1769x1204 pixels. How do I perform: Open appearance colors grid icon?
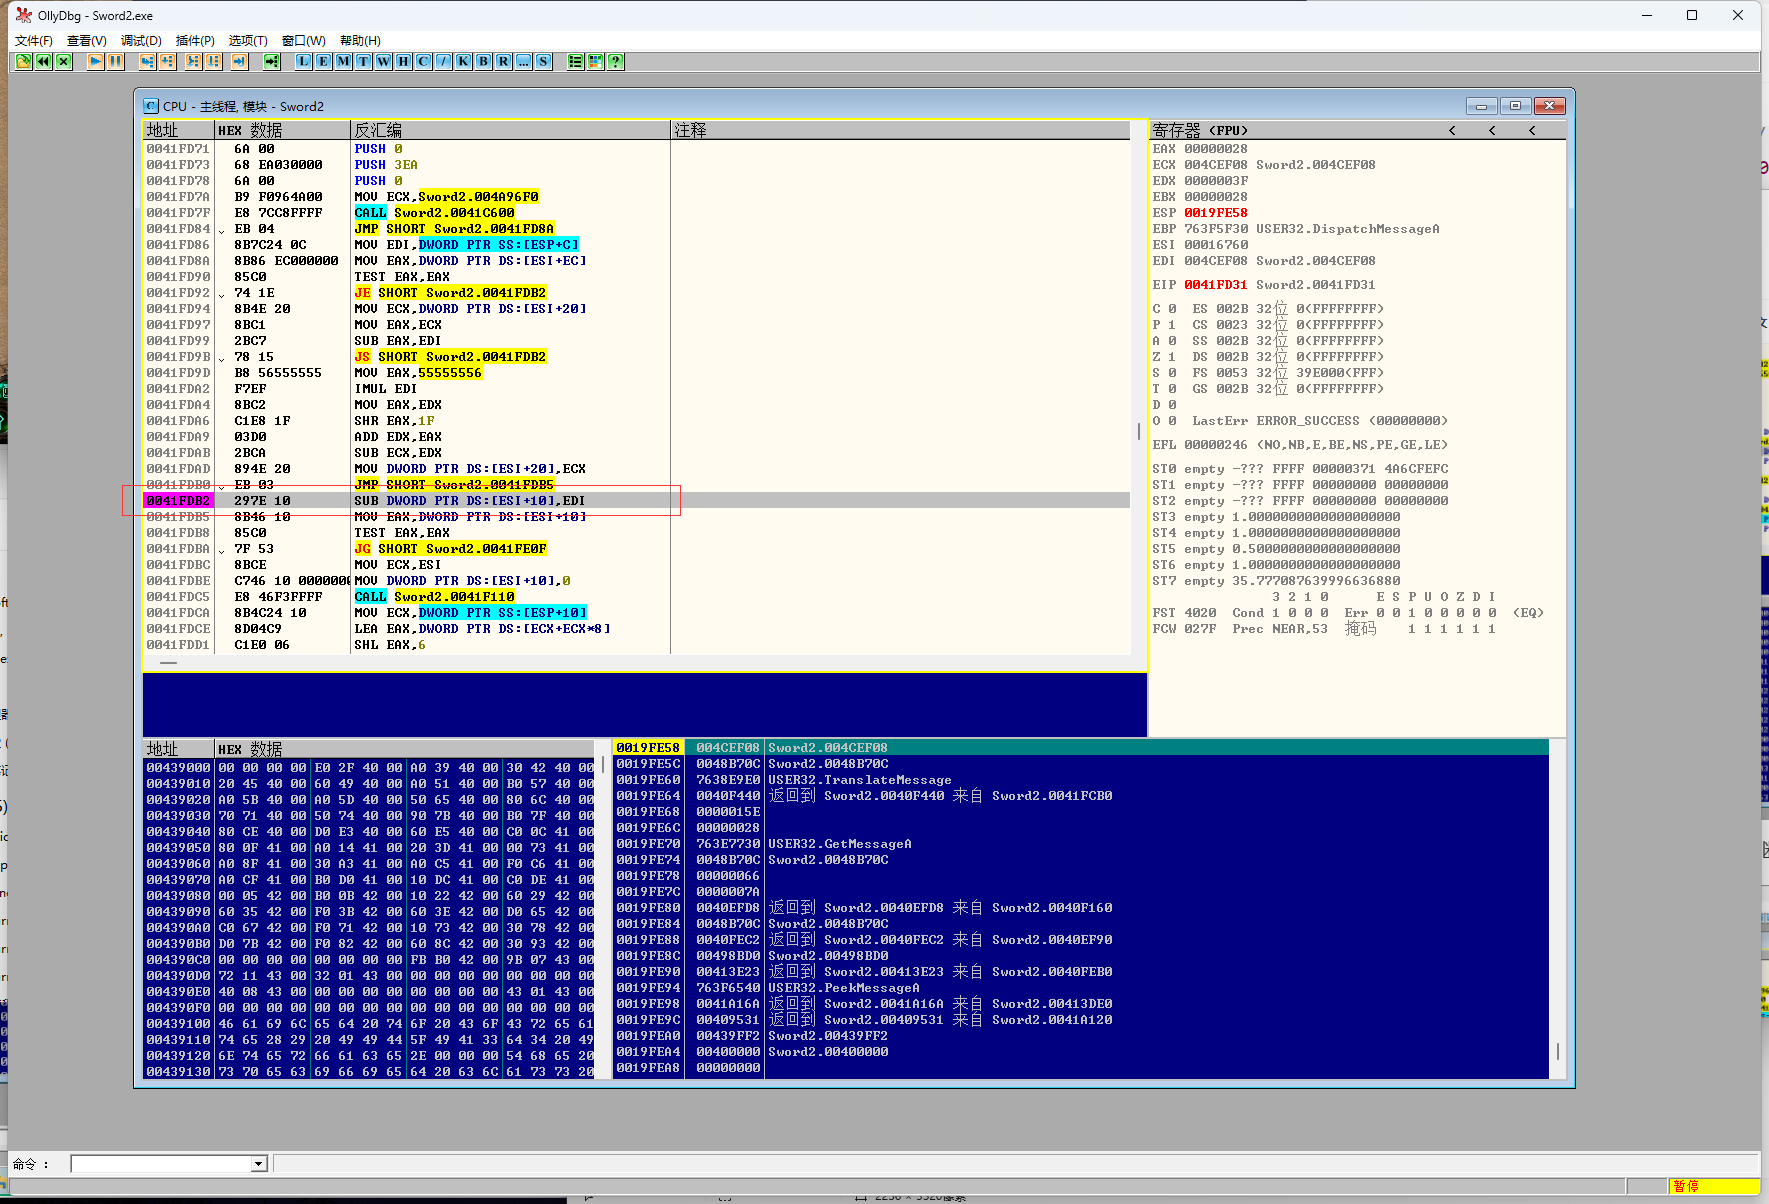click(596, 62)
